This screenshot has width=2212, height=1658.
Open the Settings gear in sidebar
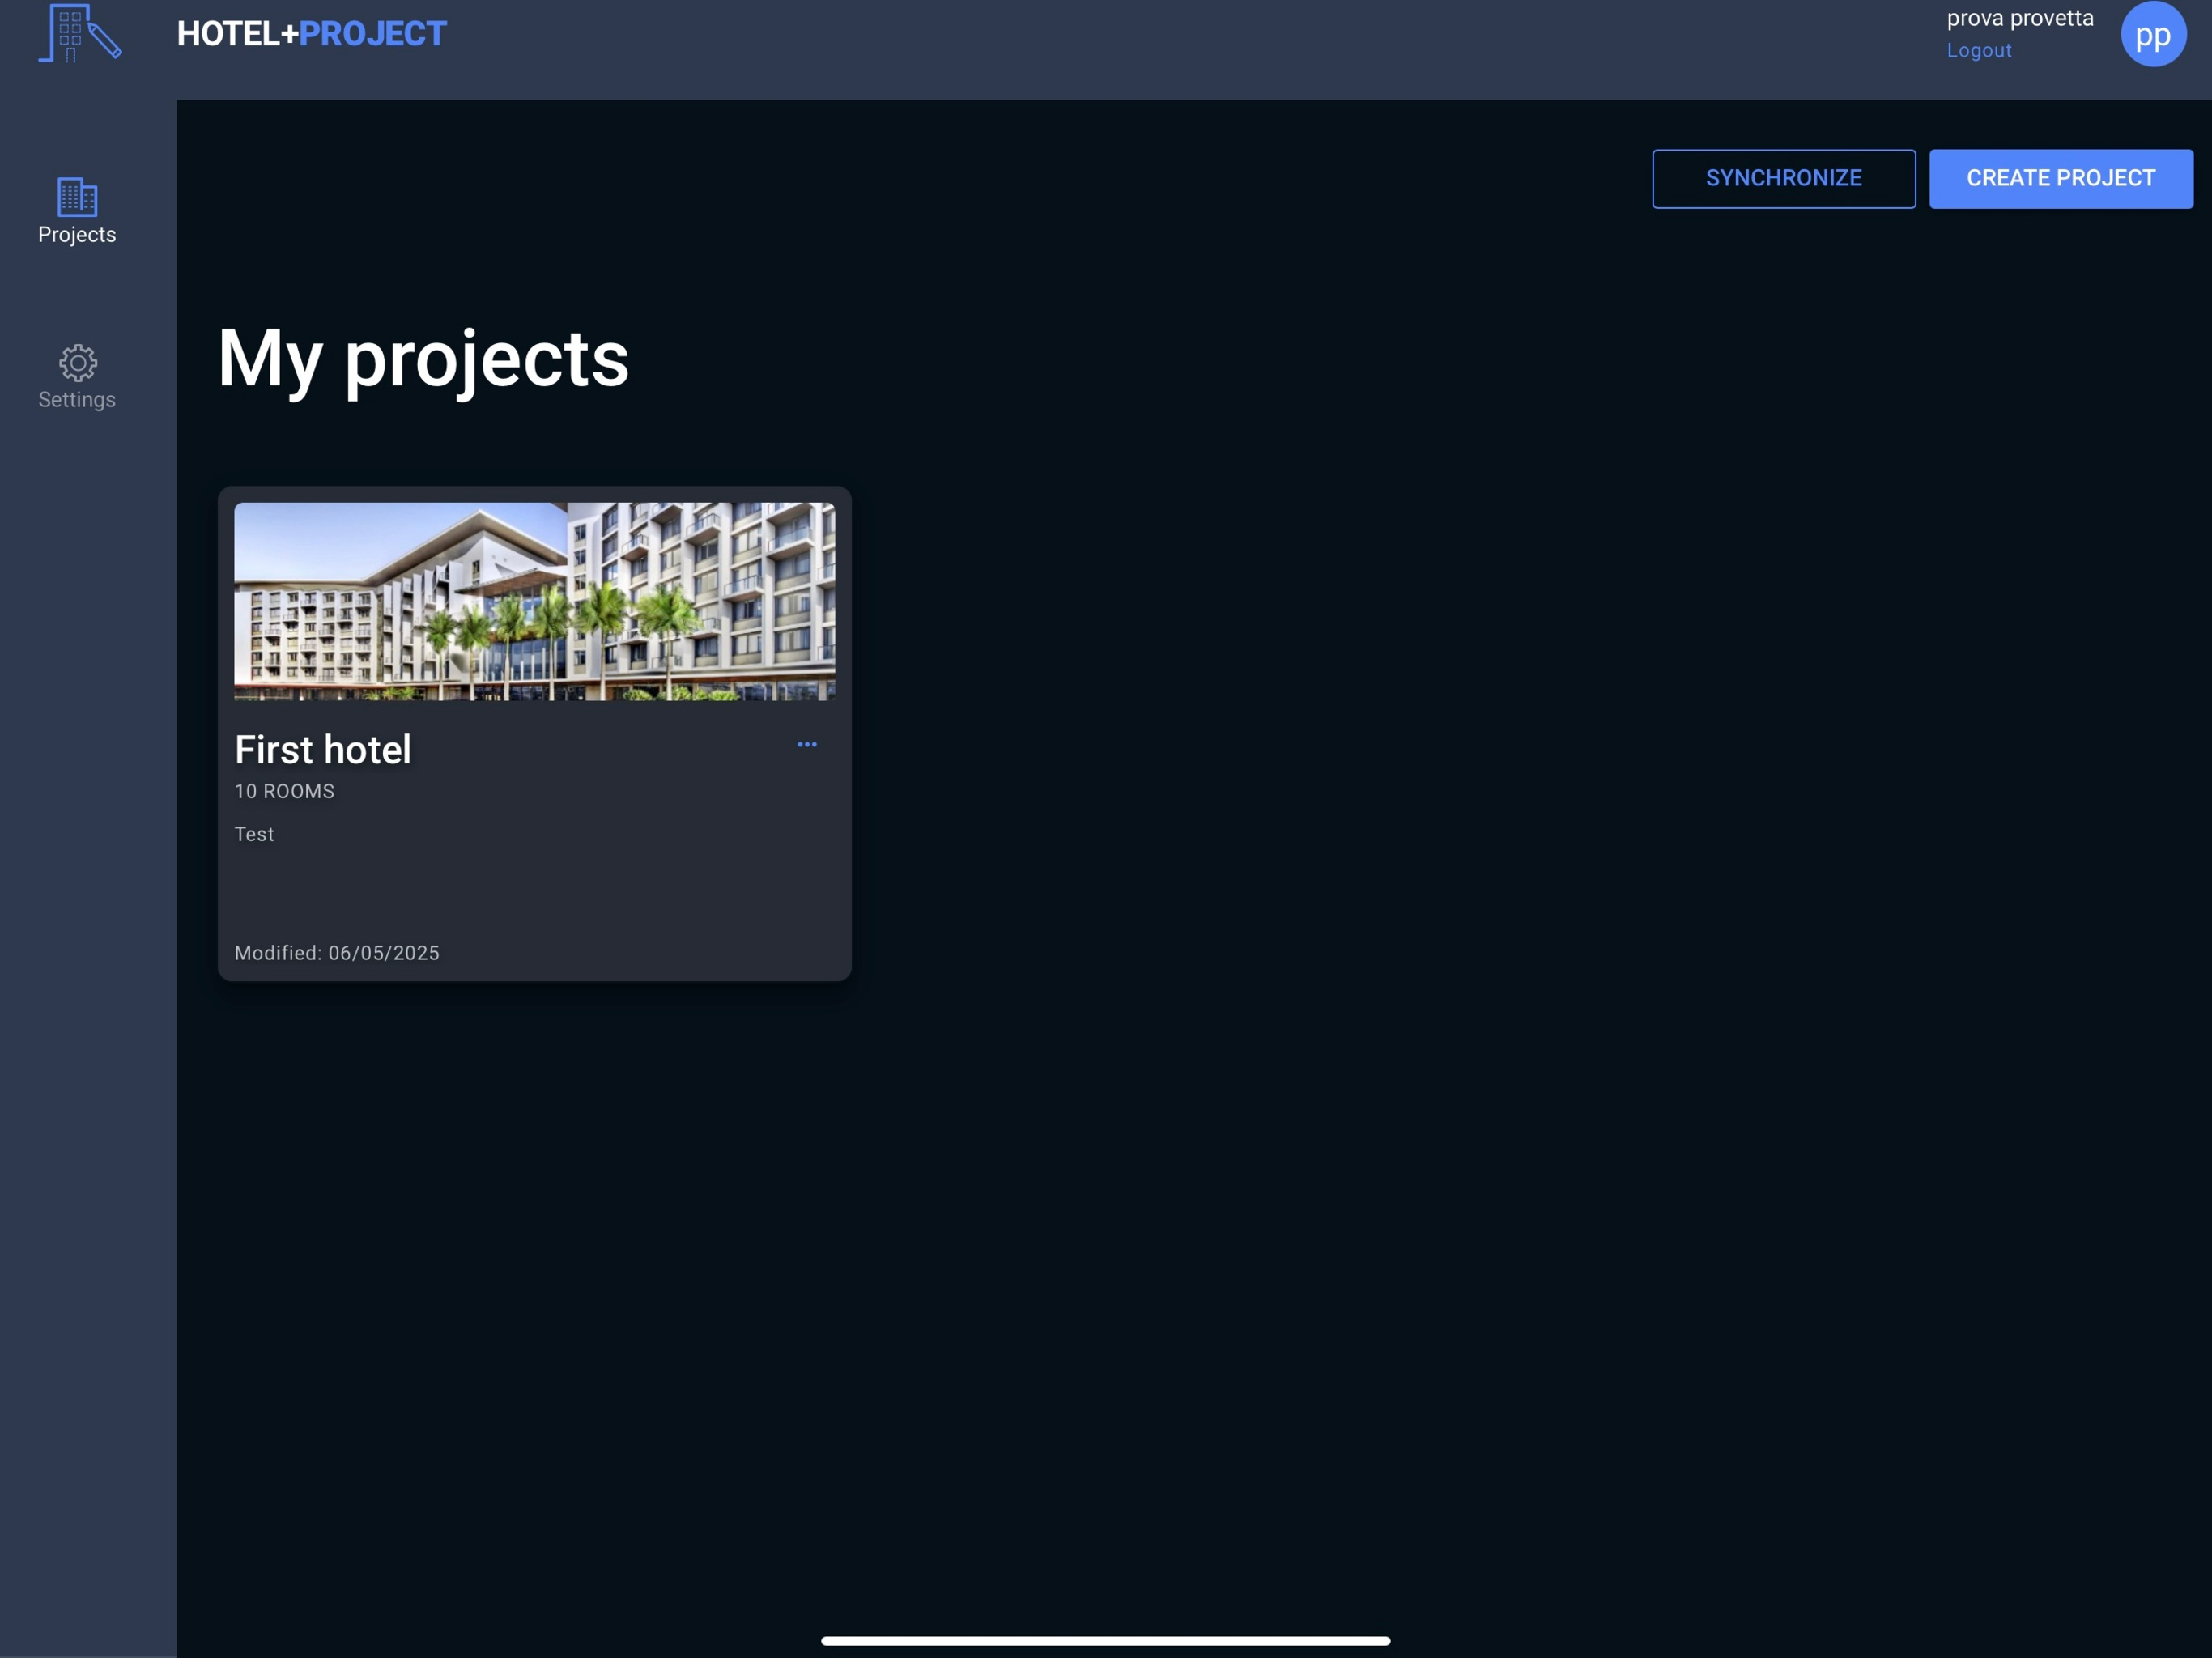(x=77, y=362)
